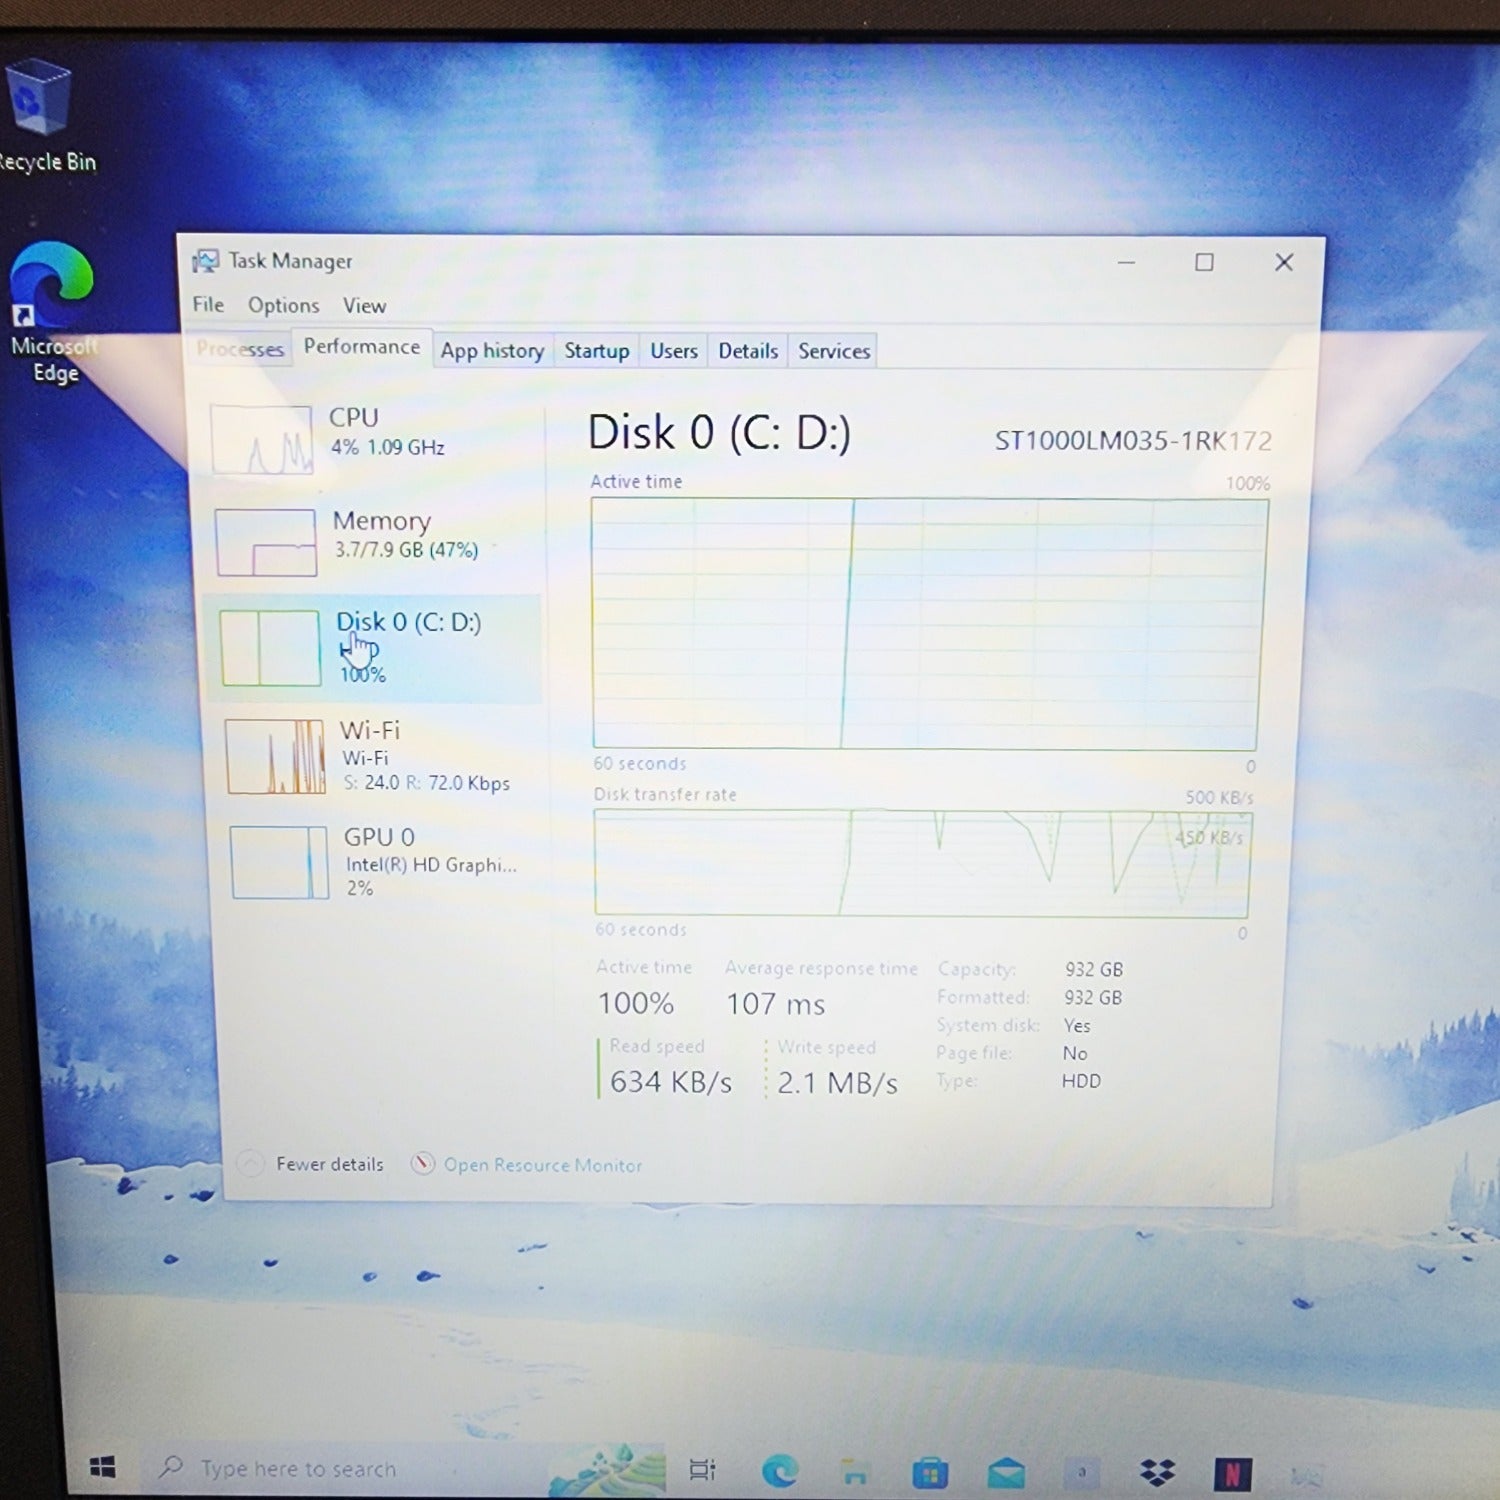Screen dimensions: 1500x1500
Task: Open Dropbox from the taskbar
Action: 1157,1473
